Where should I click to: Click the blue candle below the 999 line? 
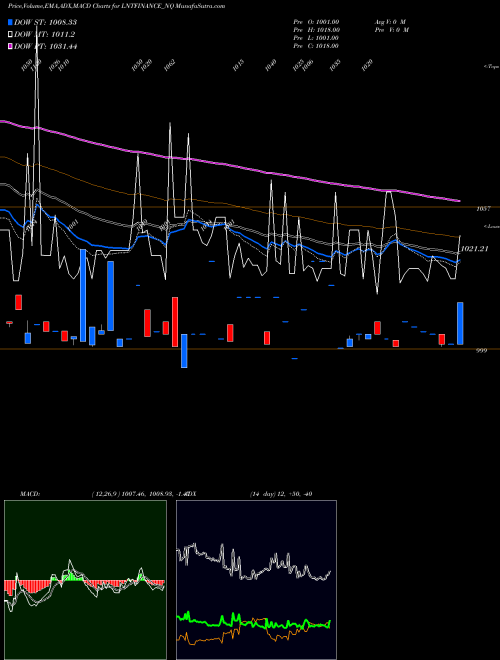click(184, 351)
